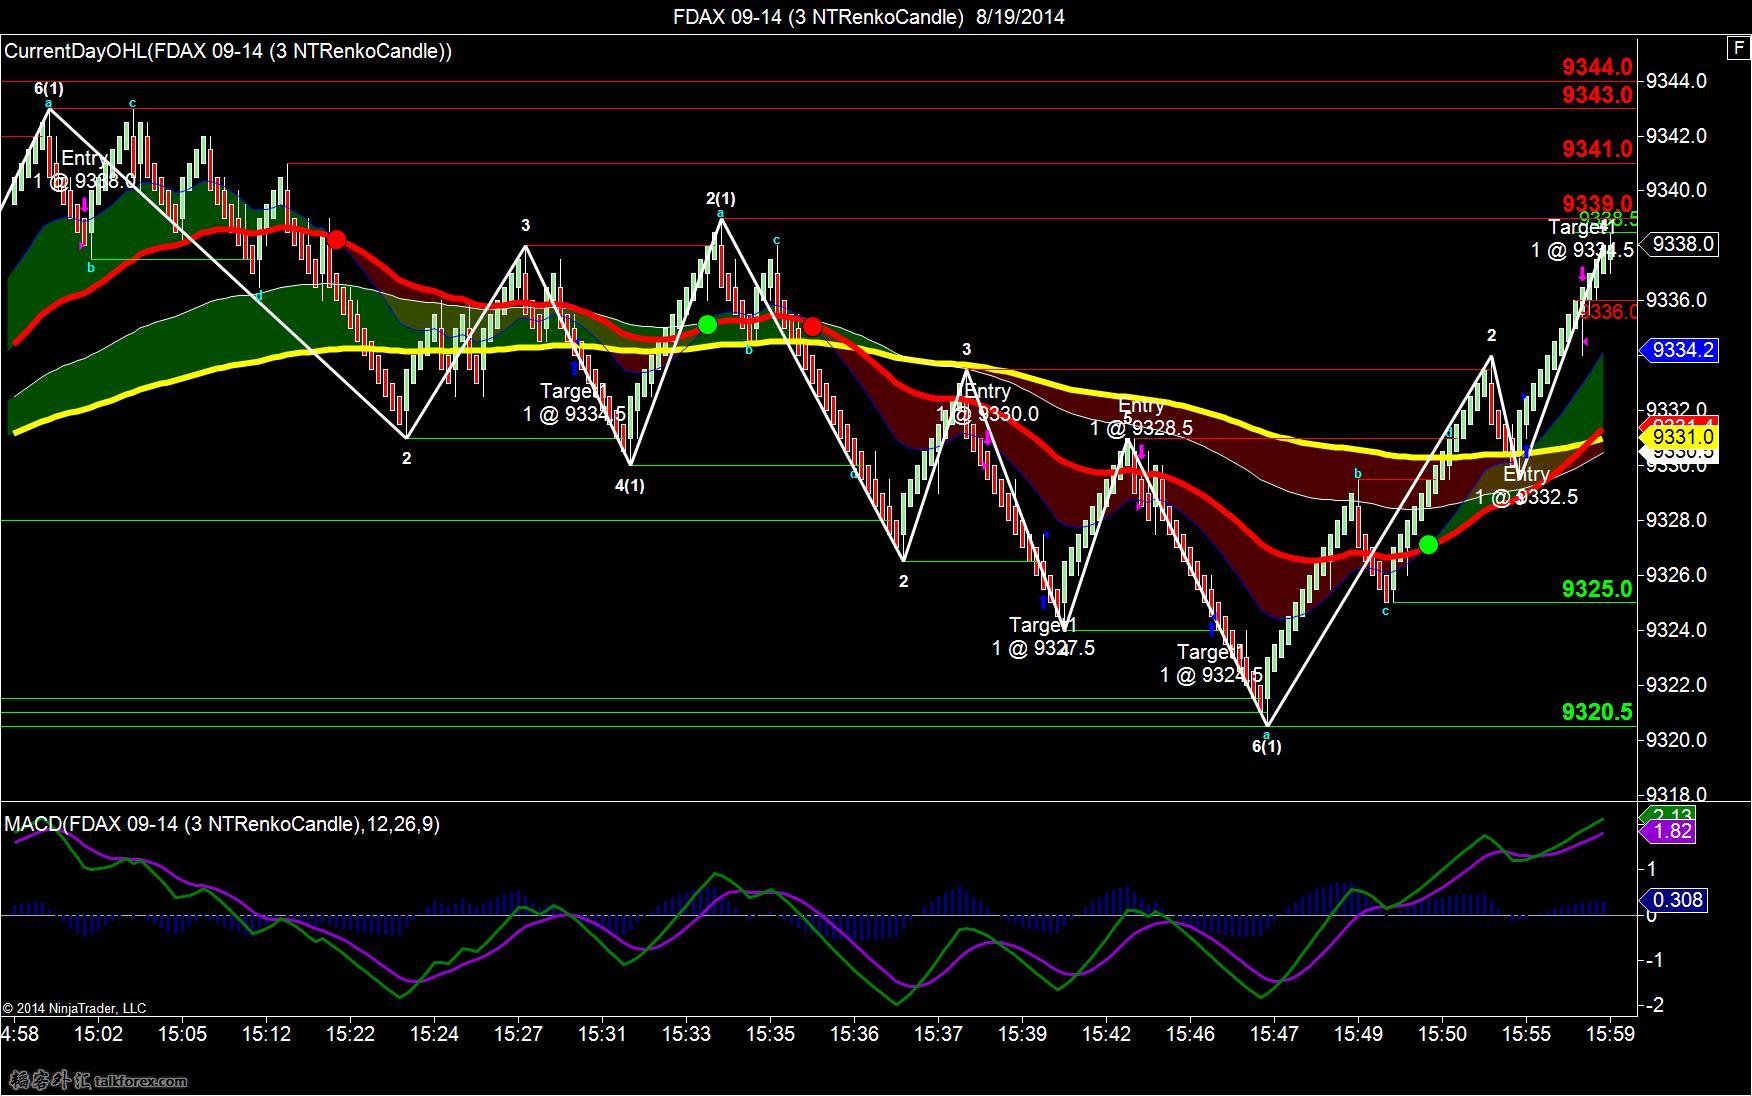Click the 9318.0 price axis label
The image size is (1752, 1096).
click(x=1677, y=794)
